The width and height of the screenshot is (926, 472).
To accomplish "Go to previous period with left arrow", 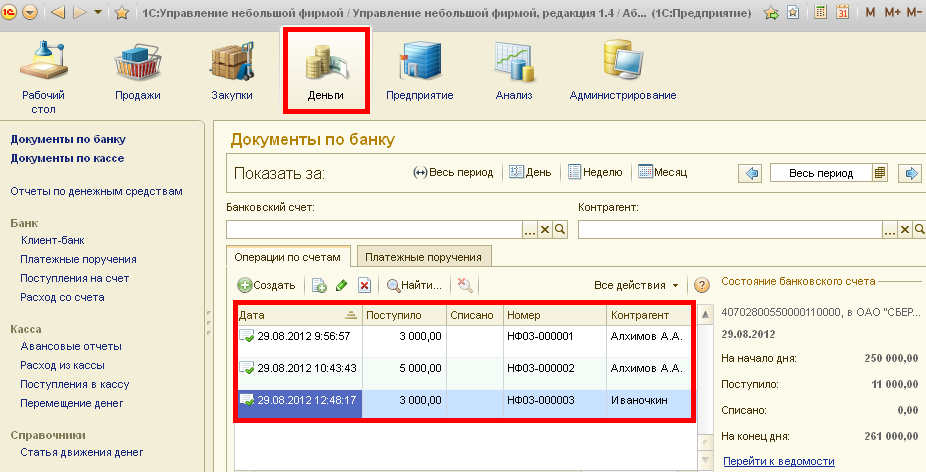I will 750,173.
